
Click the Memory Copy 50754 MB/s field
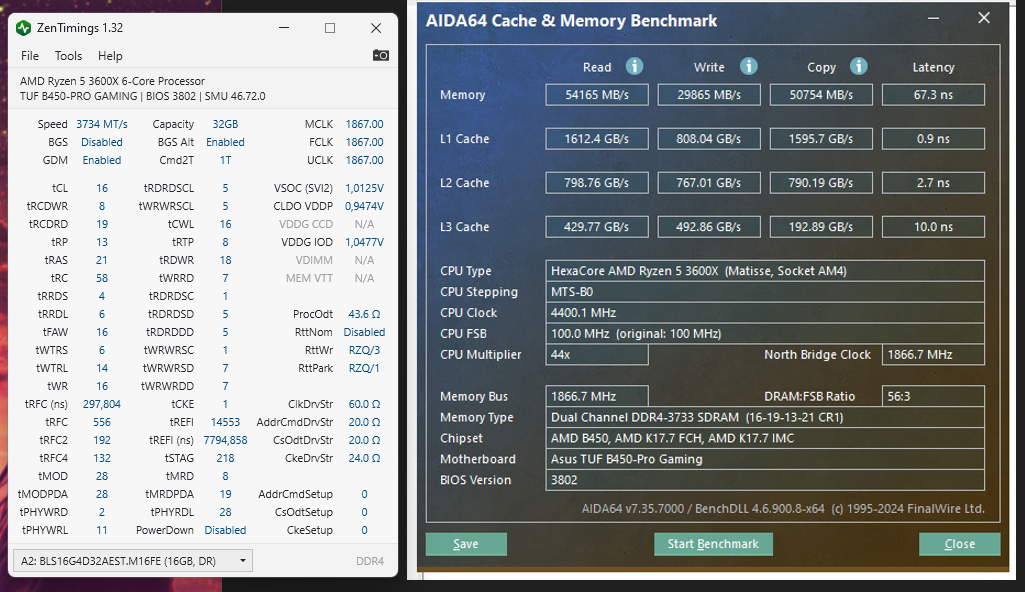click(821, 95)
